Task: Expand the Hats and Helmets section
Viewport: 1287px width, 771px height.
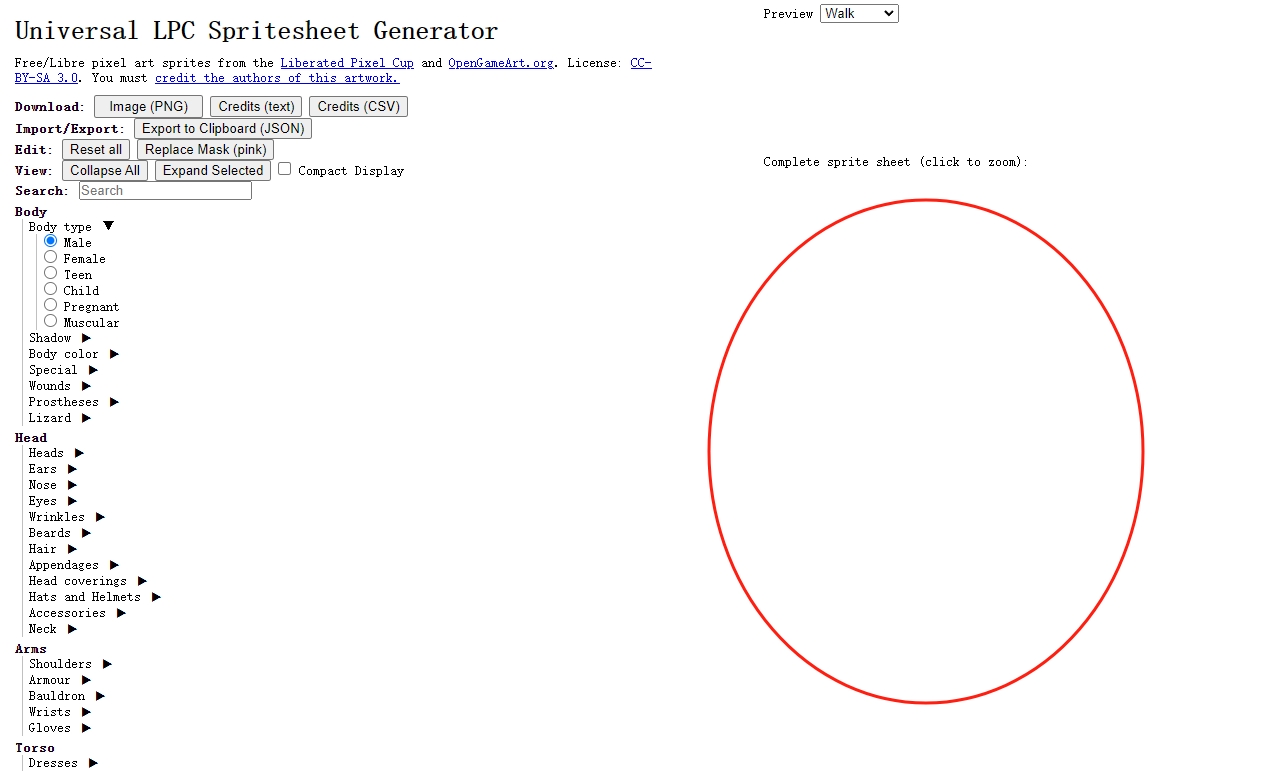Action: coord(94,597)
